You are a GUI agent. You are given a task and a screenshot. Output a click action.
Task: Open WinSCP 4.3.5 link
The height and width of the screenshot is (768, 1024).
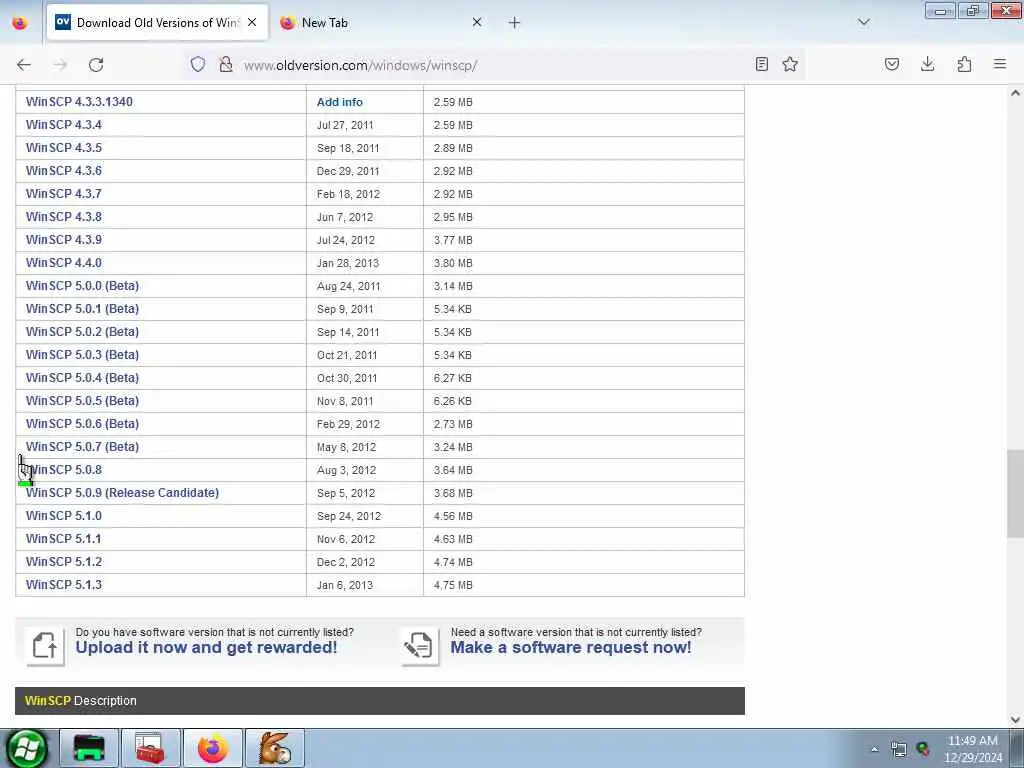coord(63,148)
